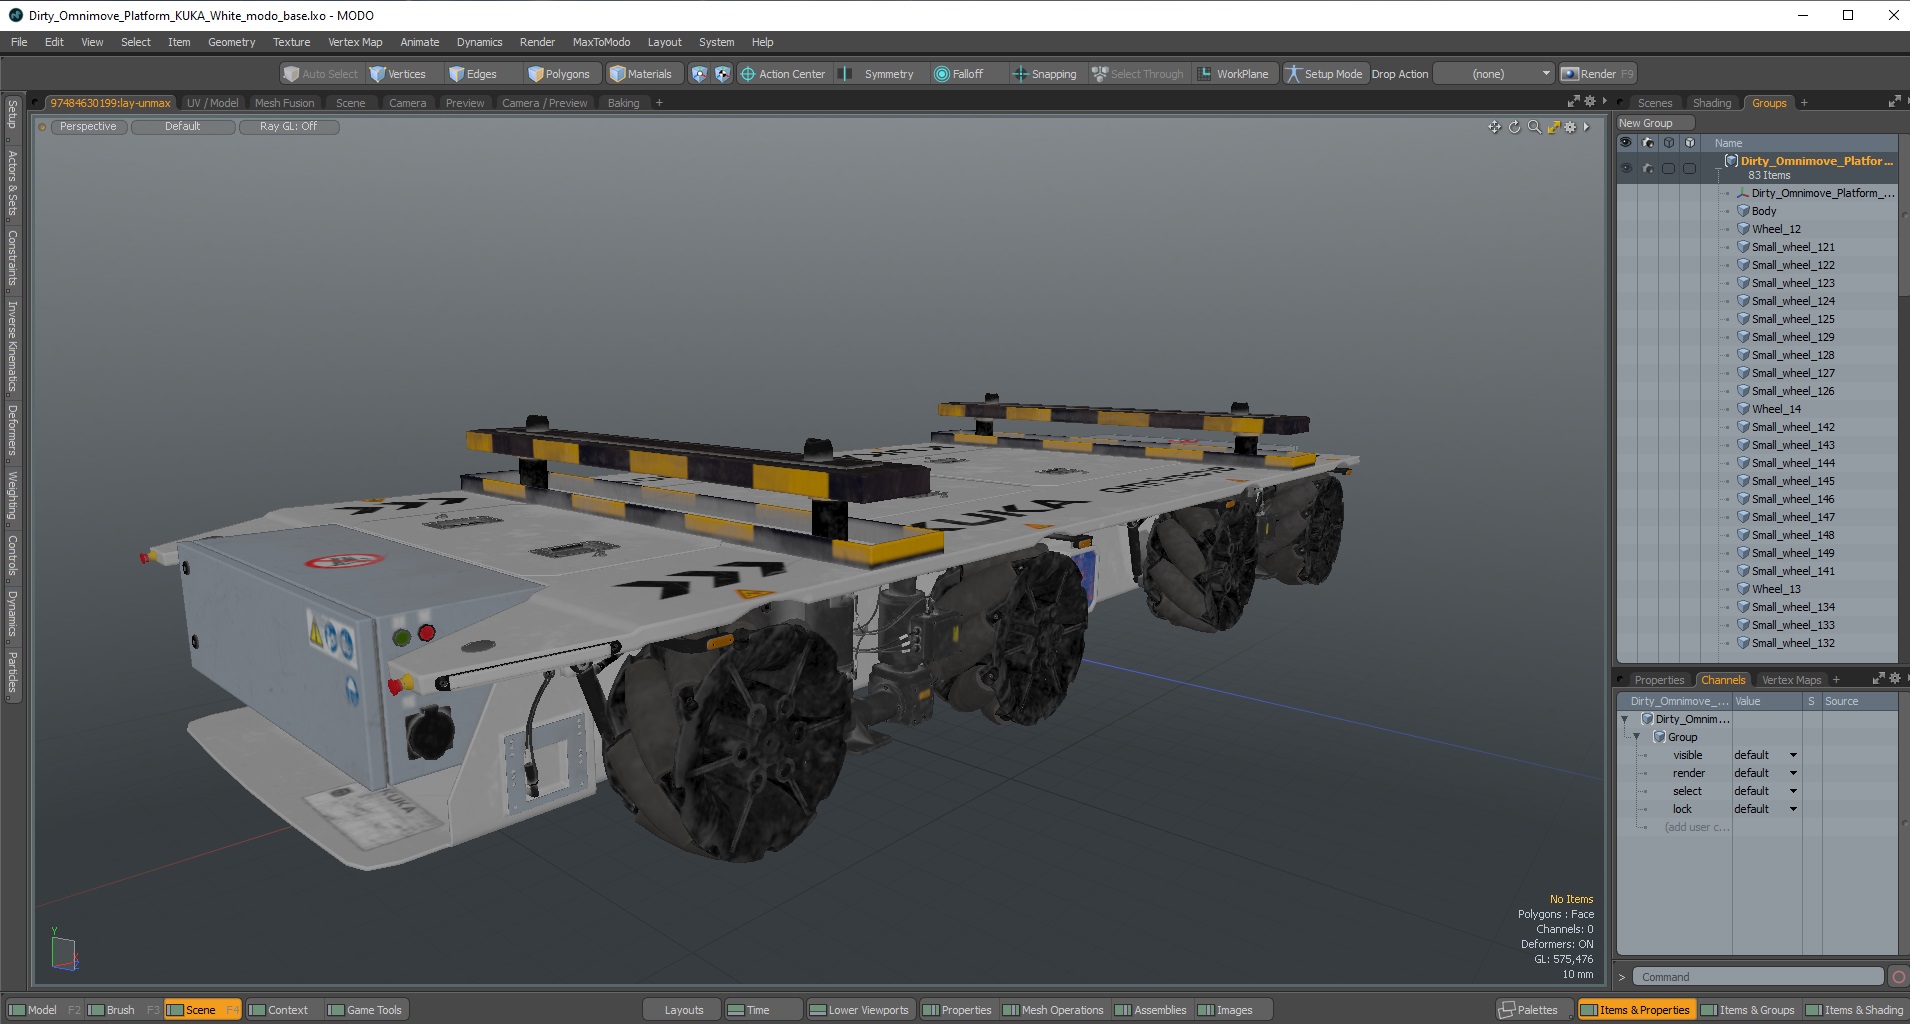Toggle Setup Mode

(x=1324, y=74)
